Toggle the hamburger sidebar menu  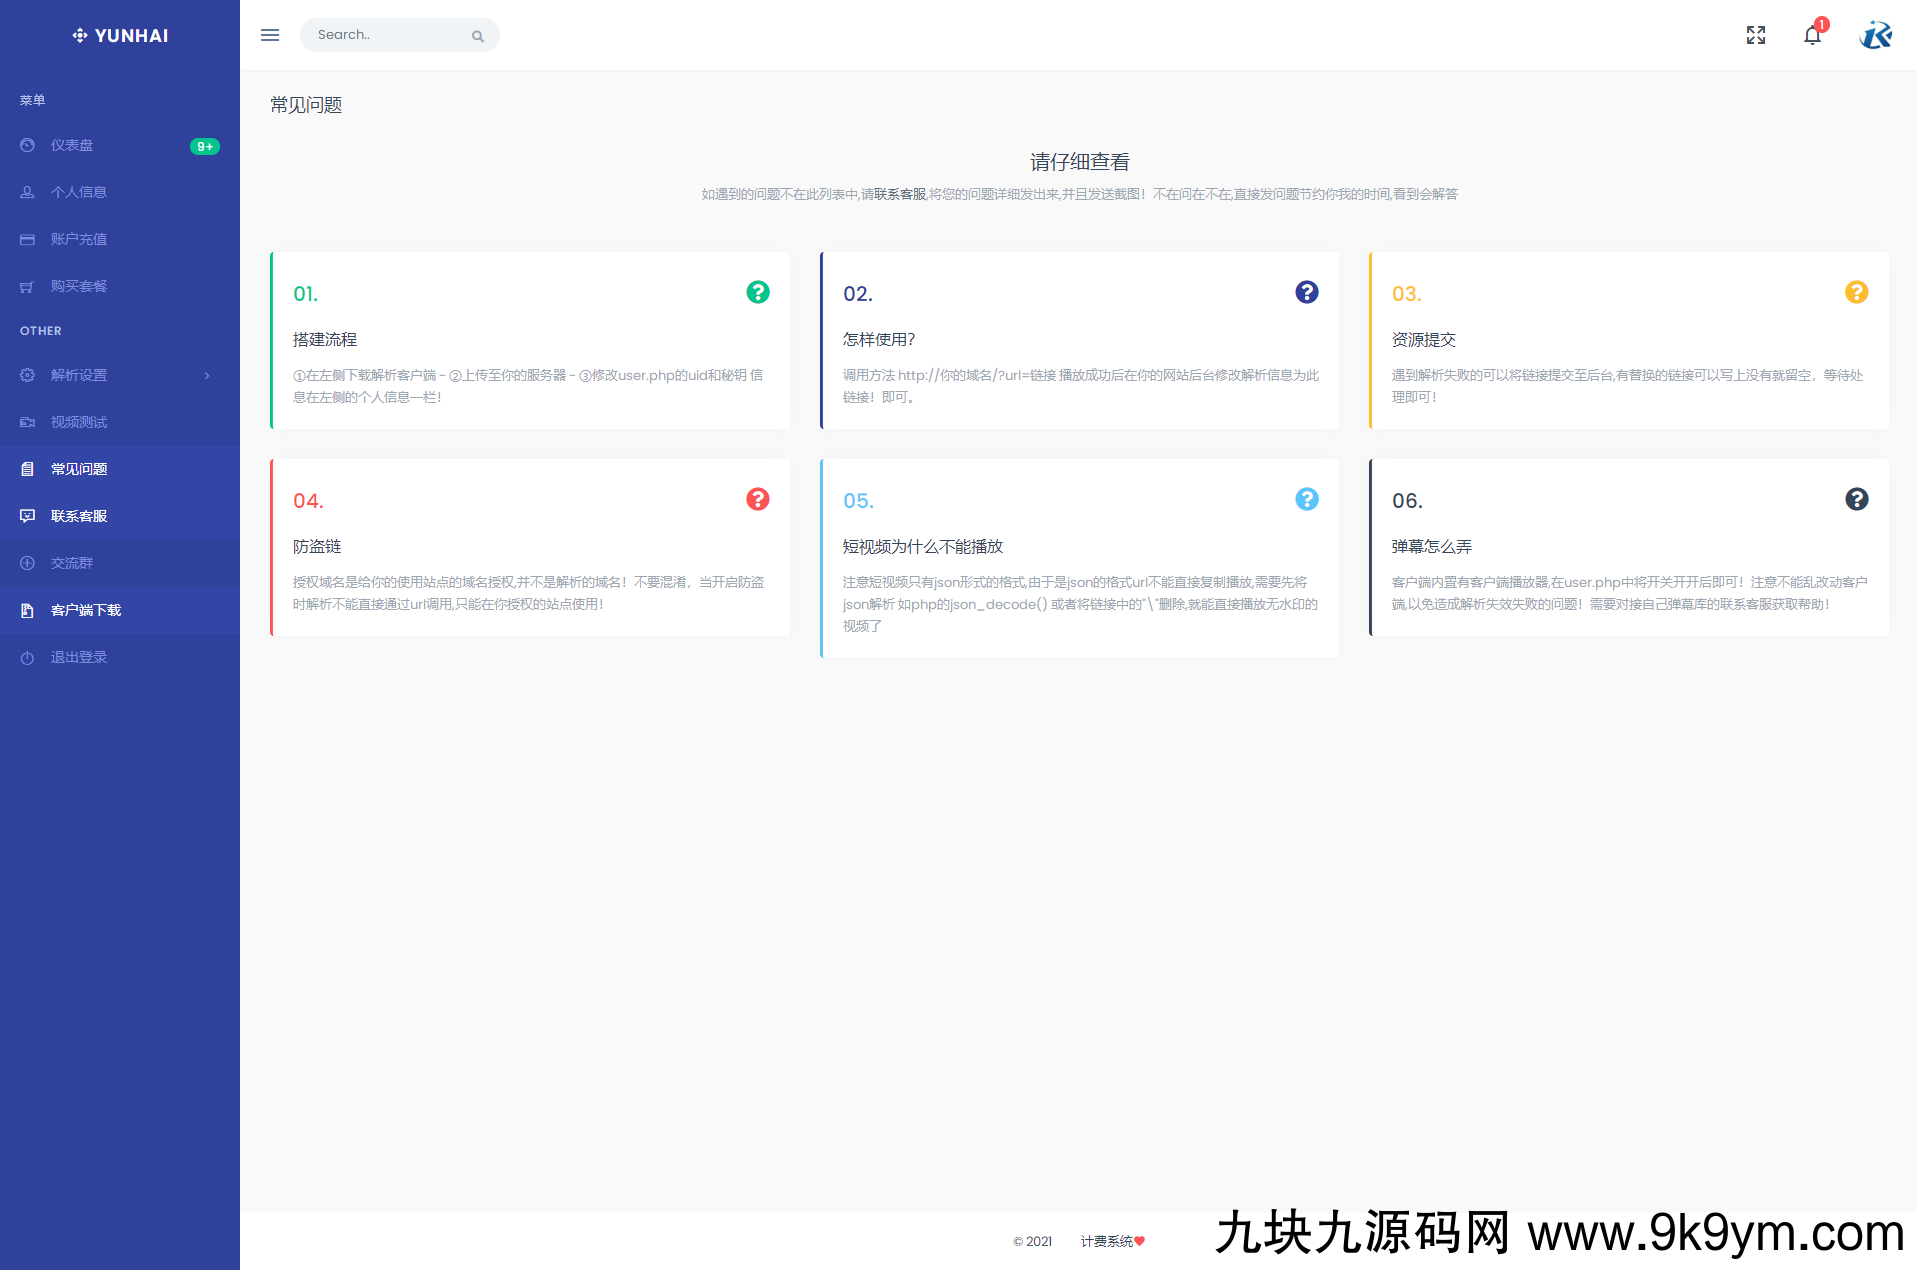(270, 35)
